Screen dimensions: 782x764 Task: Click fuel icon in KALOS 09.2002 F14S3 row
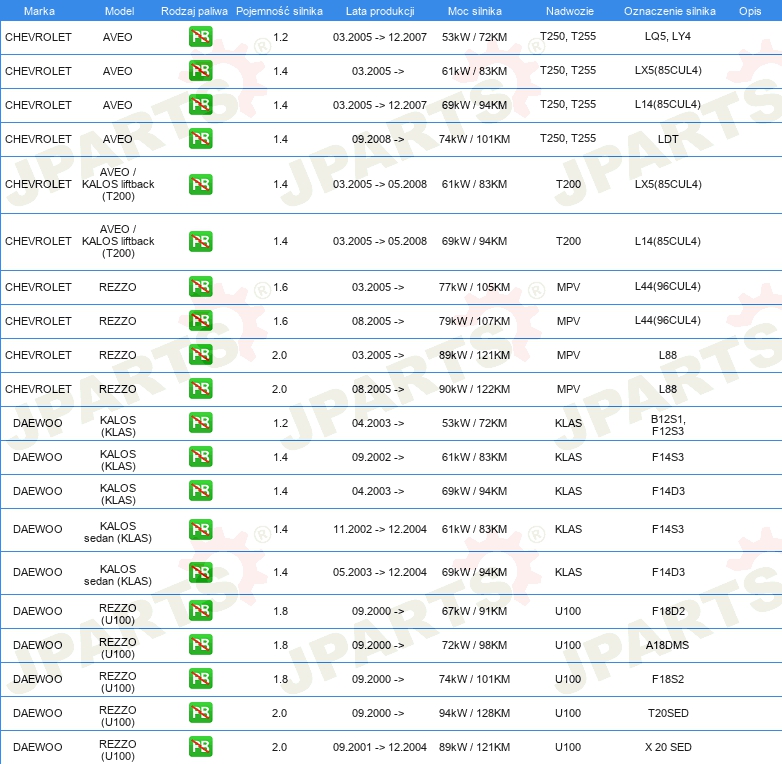(200, 456)
